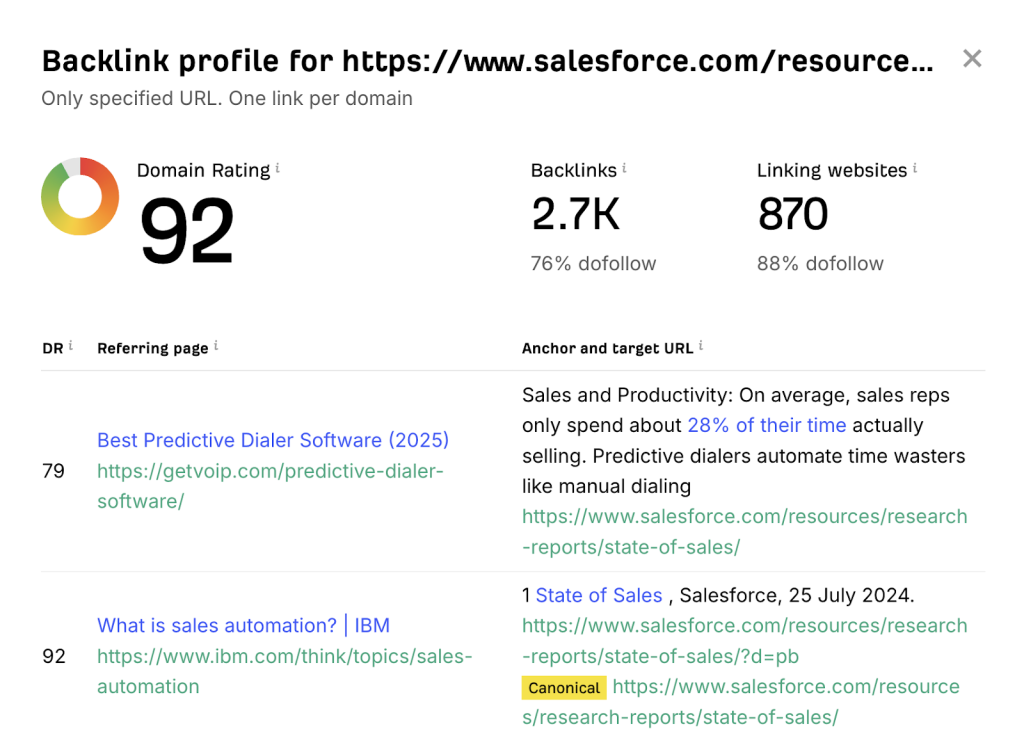Click info icon beside Domain Rating
This screenshot has height=736, width=1024.
pyautogui.click(x=278, y=168)
